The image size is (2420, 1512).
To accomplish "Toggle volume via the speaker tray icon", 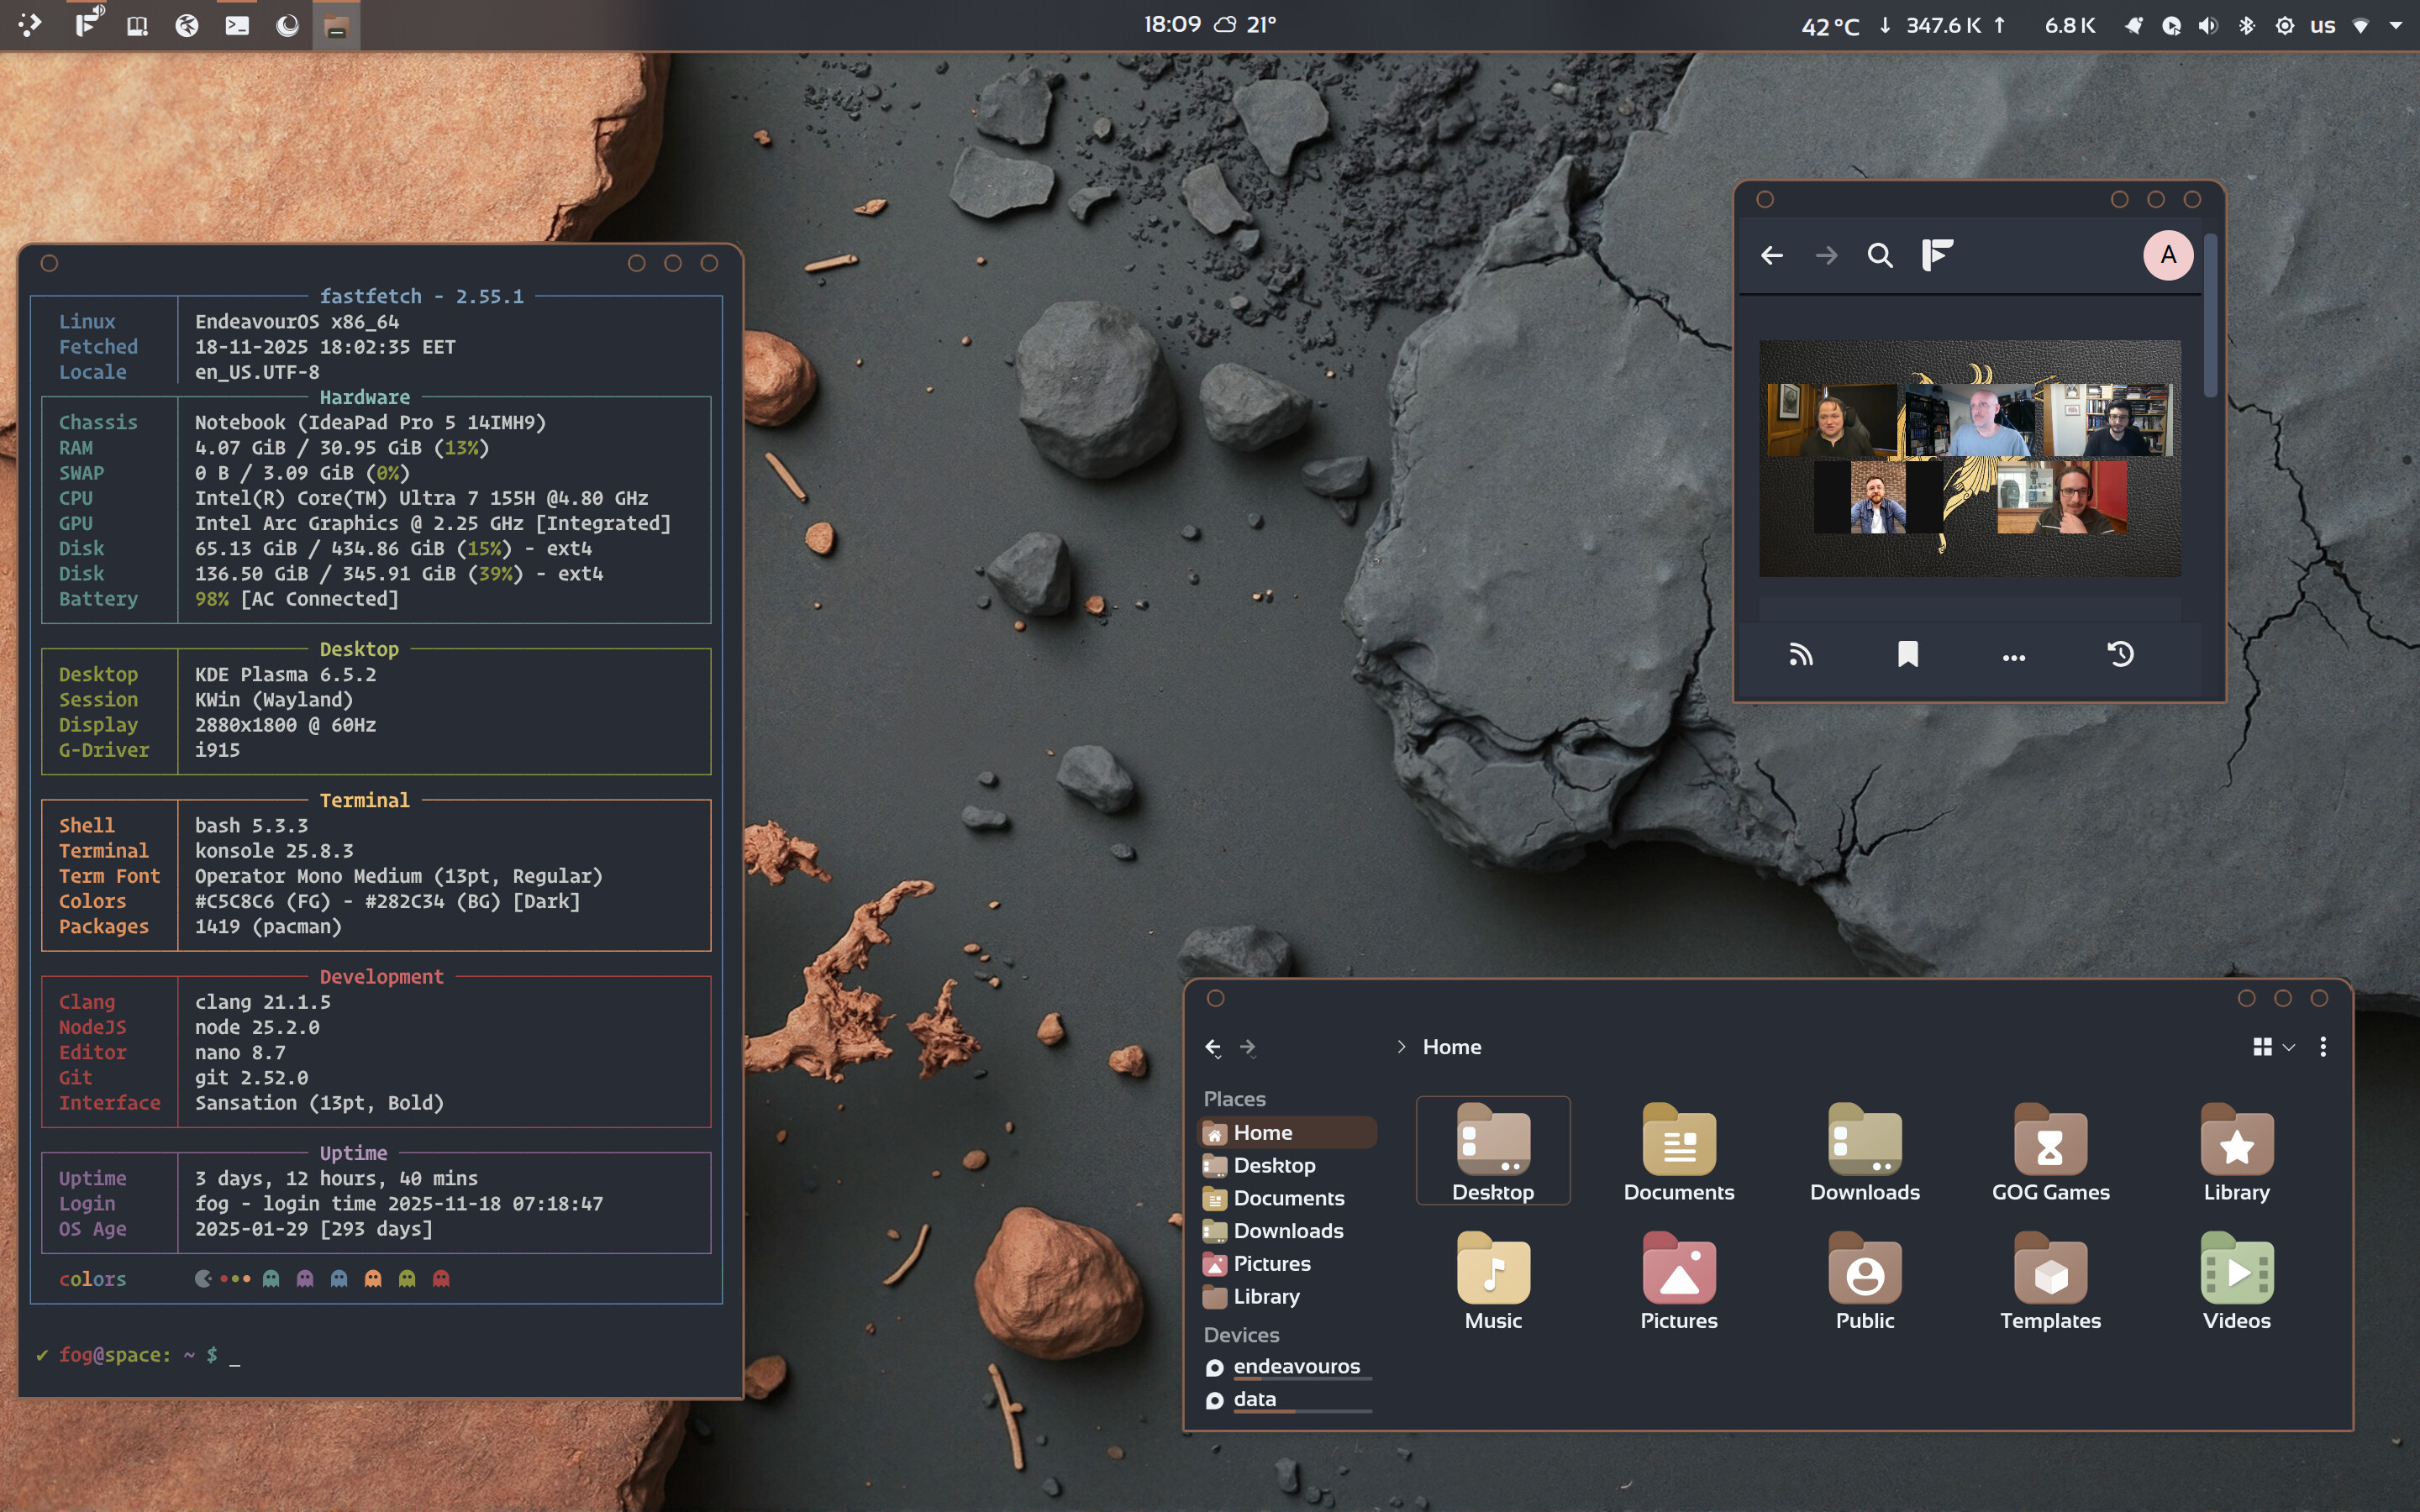I will 2208,26.
